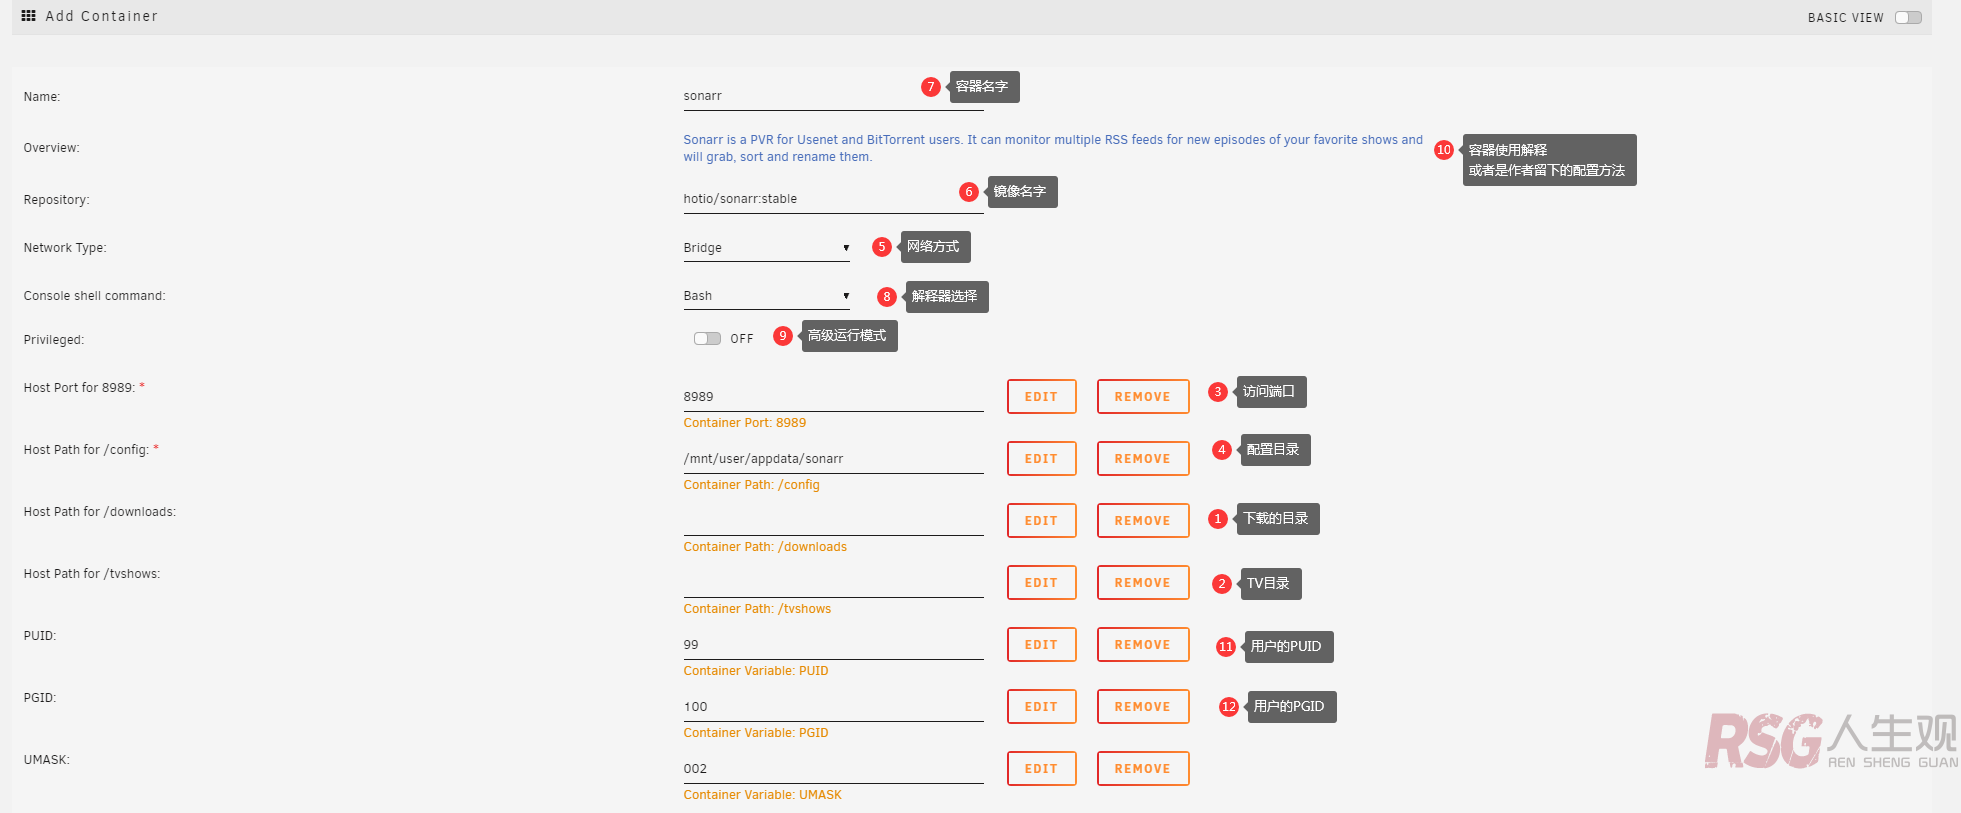Toggle the Privileged switch
The height and width of the screenshot is (813, 1961).
(707, 339)
